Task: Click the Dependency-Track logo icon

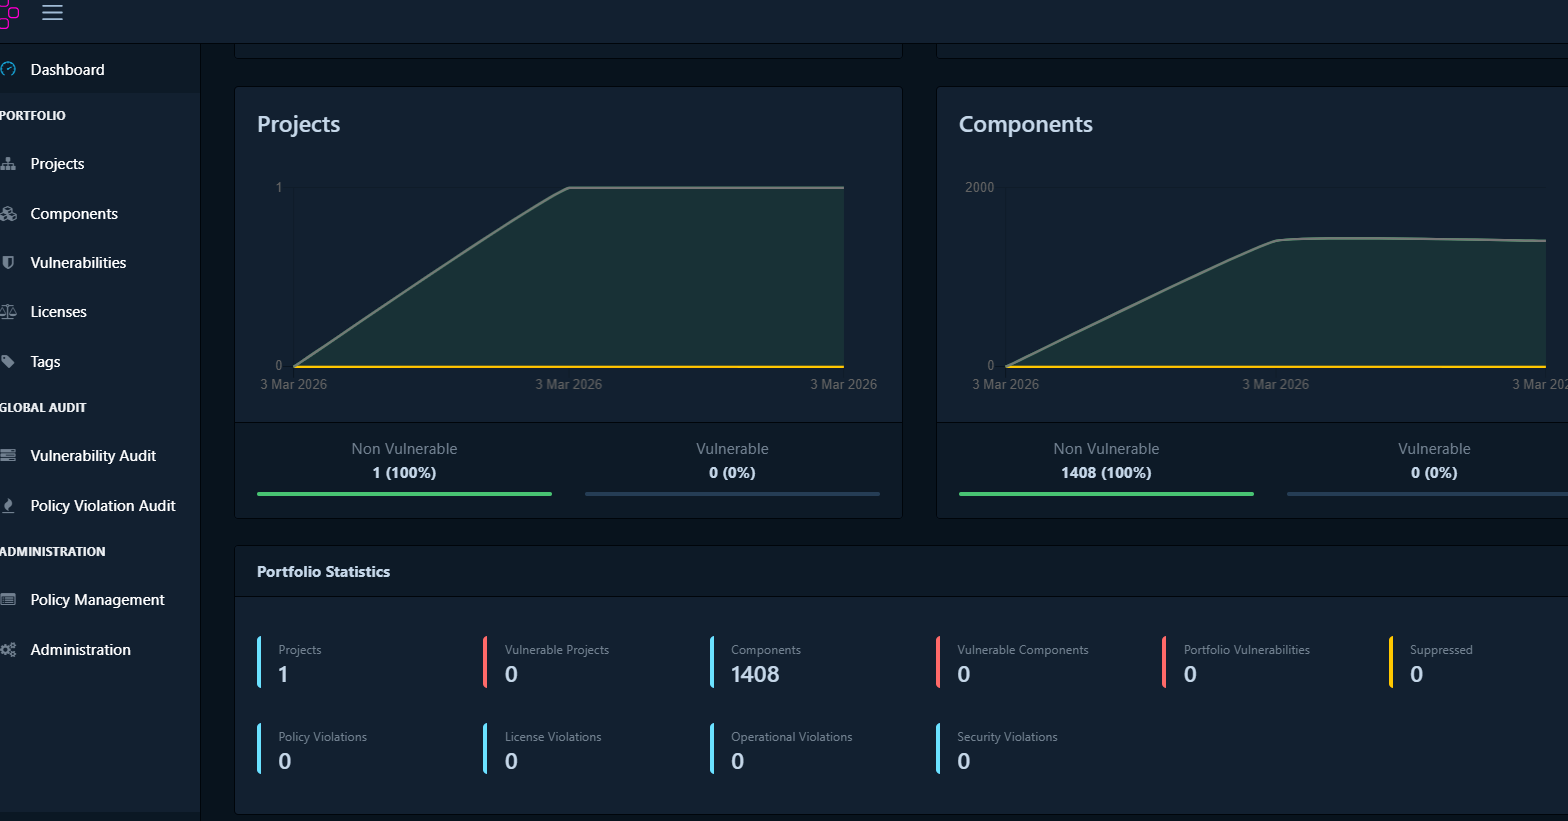Action: pyautogui.click(x=9, y=13)
